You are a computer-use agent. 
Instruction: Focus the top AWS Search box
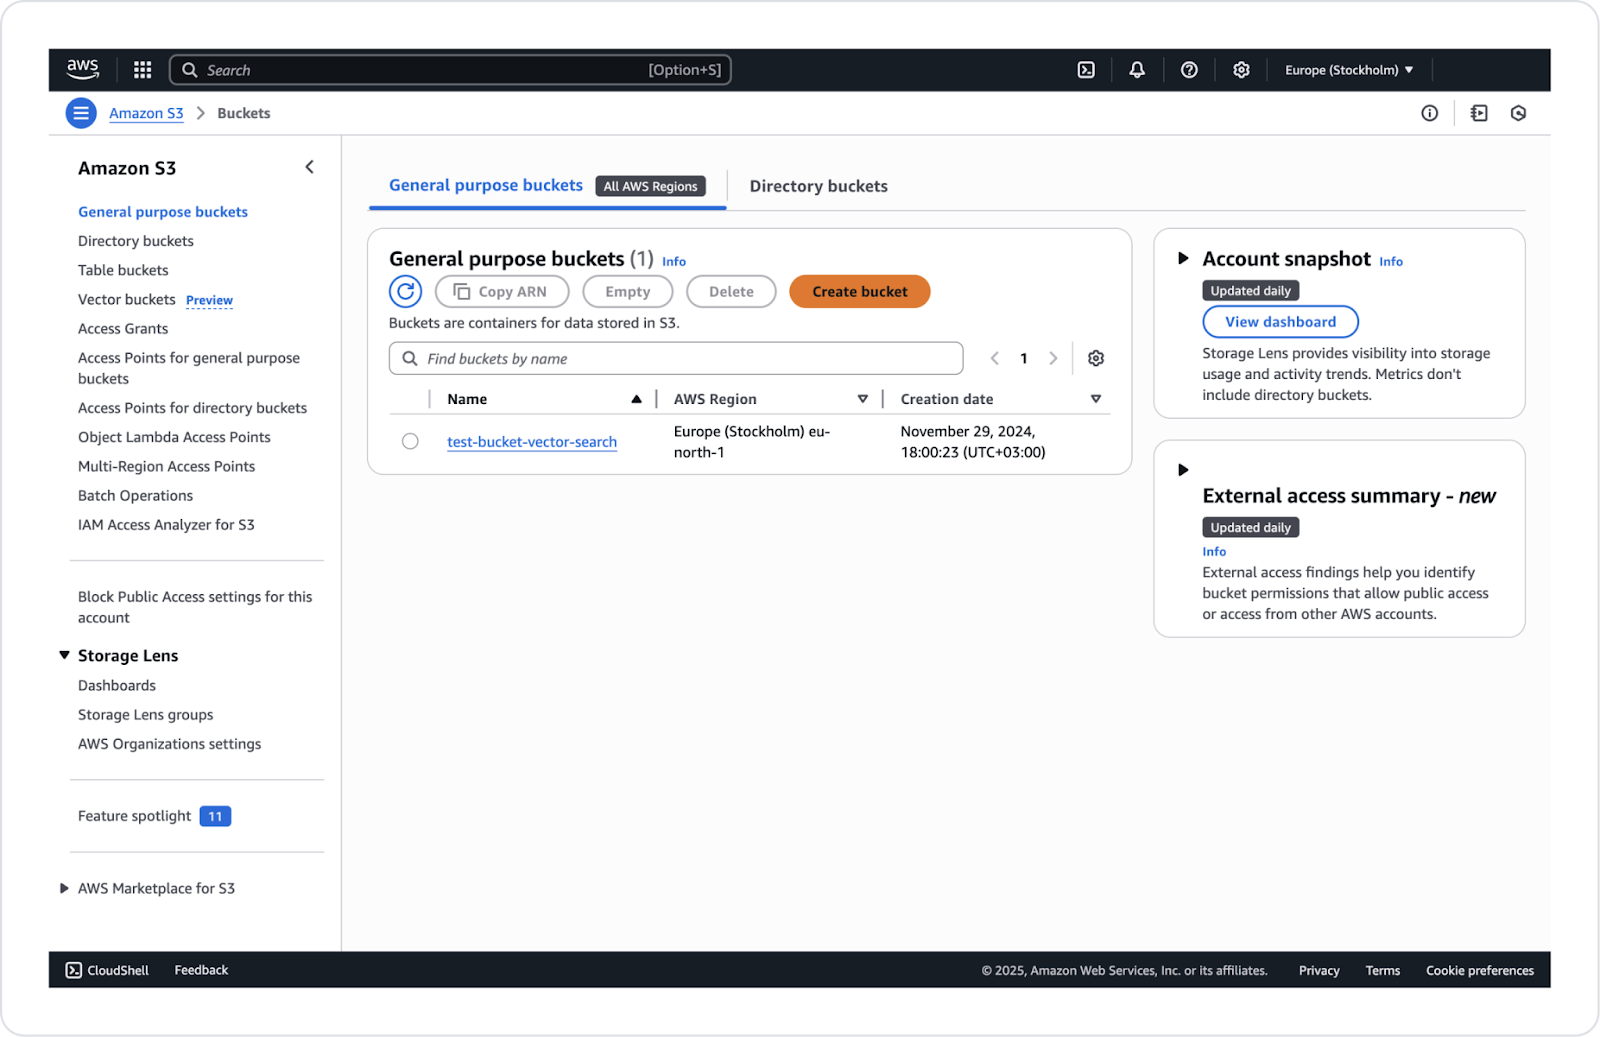point(450,70)
